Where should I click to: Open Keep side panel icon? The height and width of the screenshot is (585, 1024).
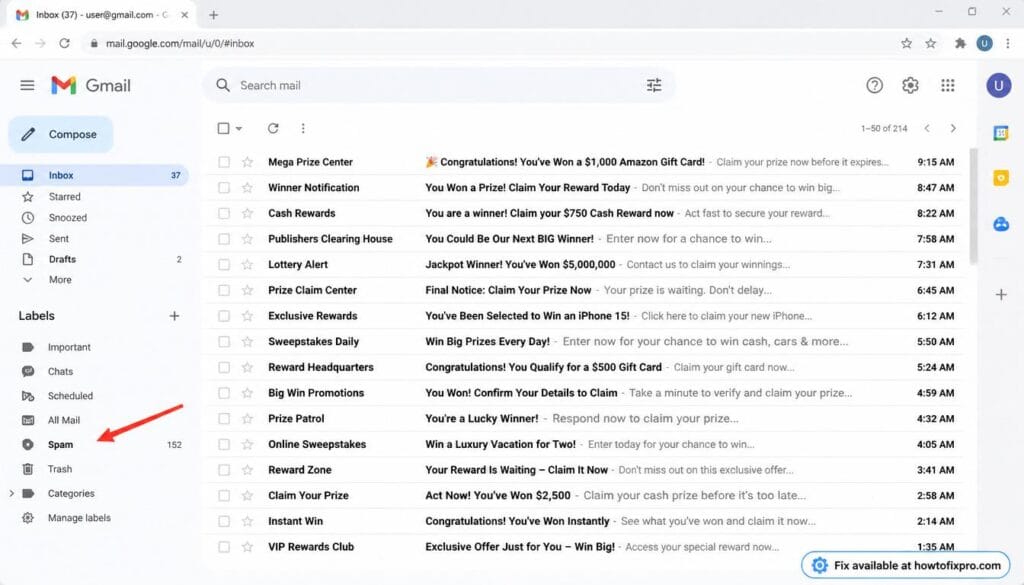(1000, 178)
